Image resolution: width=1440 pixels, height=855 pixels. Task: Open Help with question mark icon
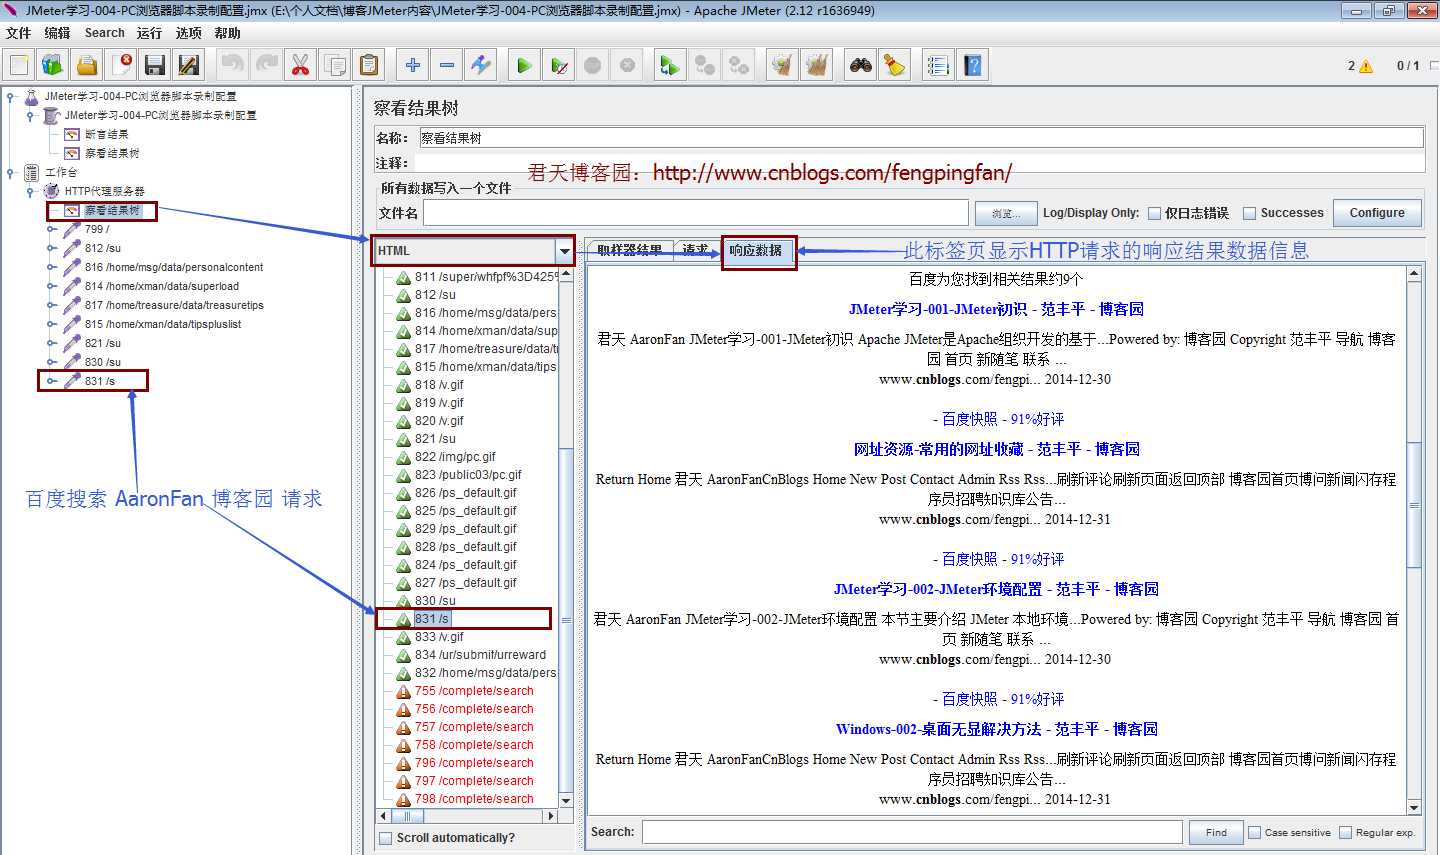[973, 66]
